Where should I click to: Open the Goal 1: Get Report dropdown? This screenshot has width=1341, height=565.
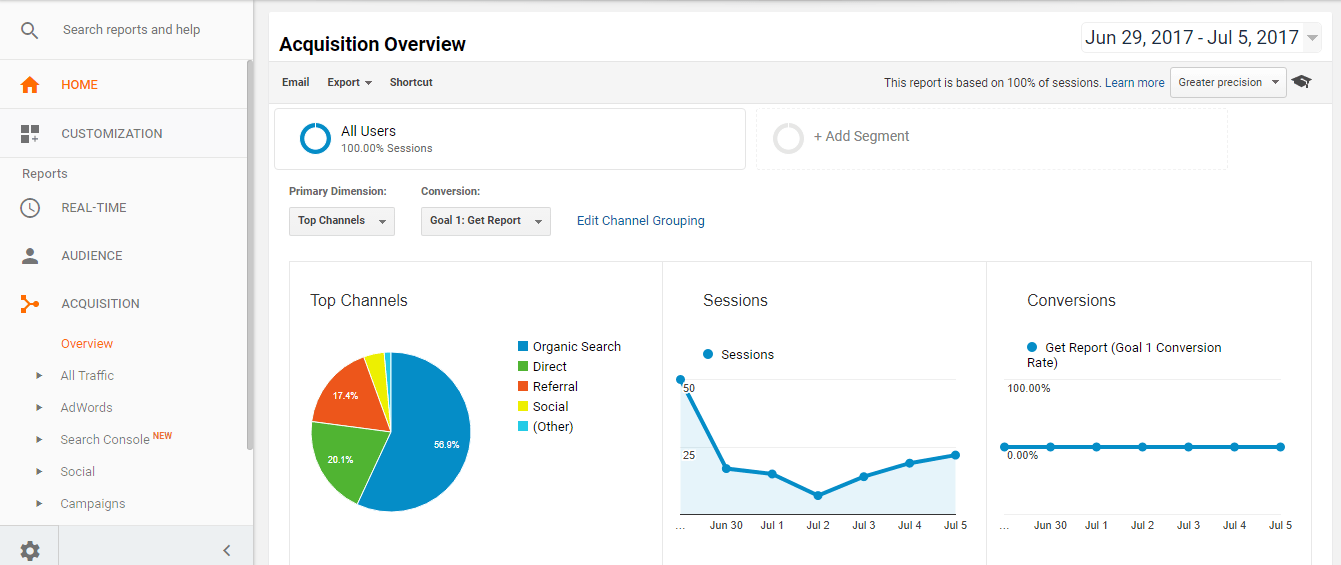[485, 221]
